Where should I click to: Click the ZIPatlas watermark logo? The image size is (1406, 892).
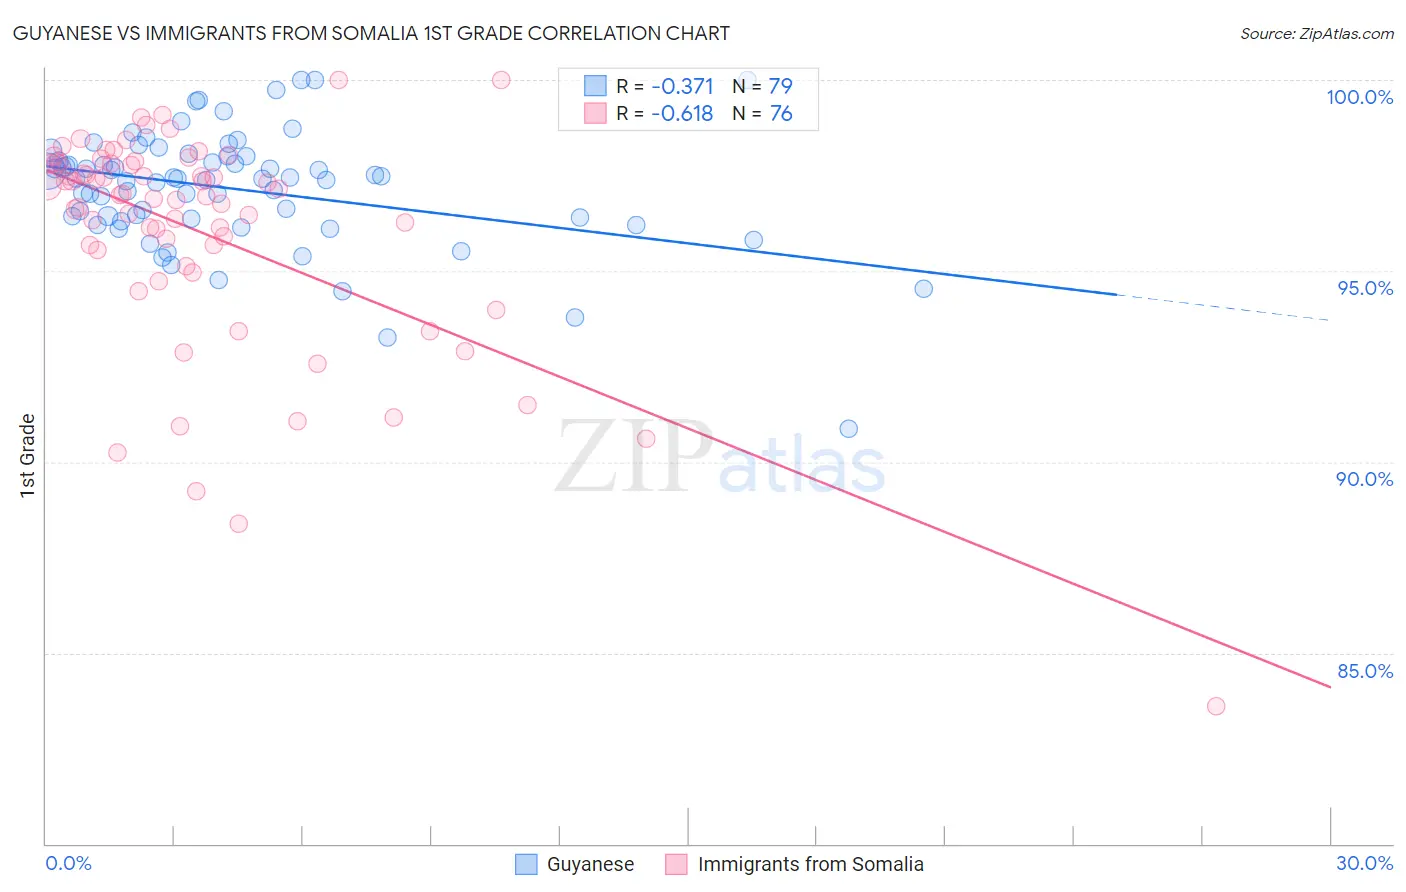click(720, 458)
